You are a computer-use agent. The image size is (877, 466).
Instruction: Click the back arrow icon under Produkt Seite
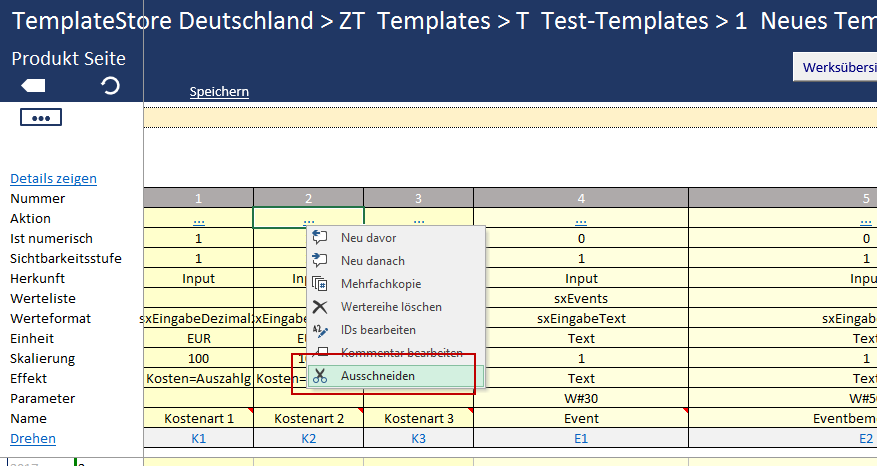tap(33, 86)
